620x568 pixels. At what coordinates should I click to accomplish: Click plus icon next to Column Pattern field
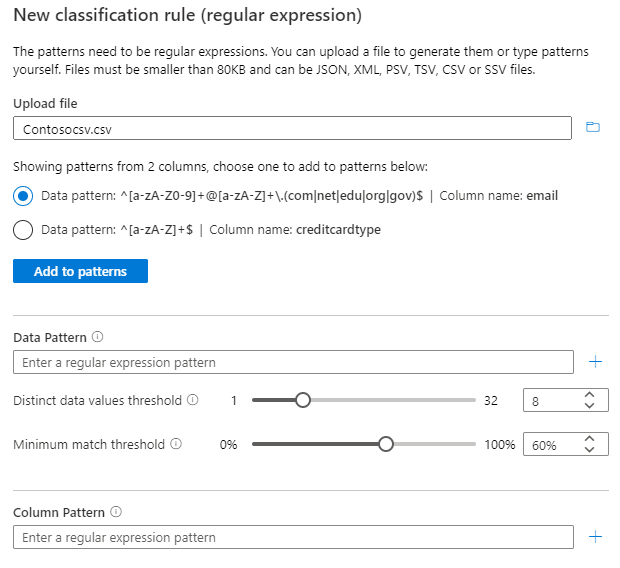[596, 537]
